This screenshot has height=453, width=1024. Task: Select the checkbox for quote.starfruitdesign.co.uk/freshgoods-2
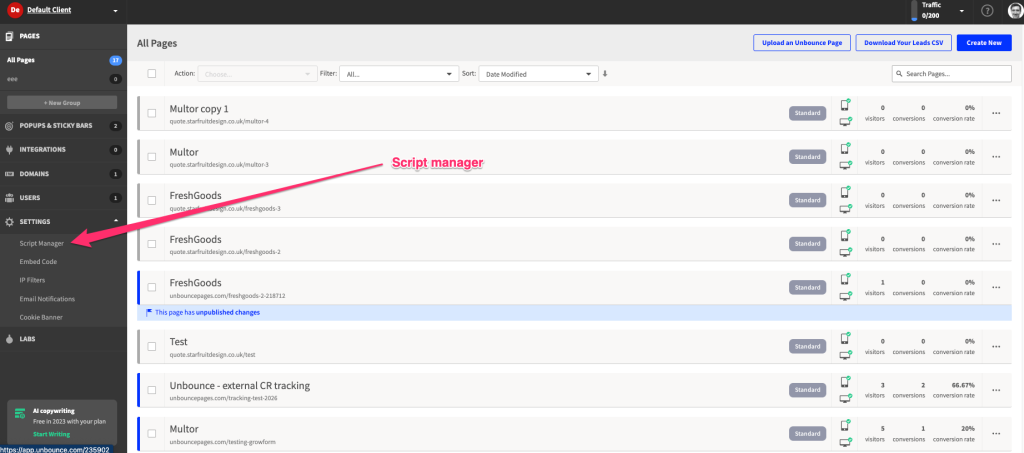[x=152, y=243]
